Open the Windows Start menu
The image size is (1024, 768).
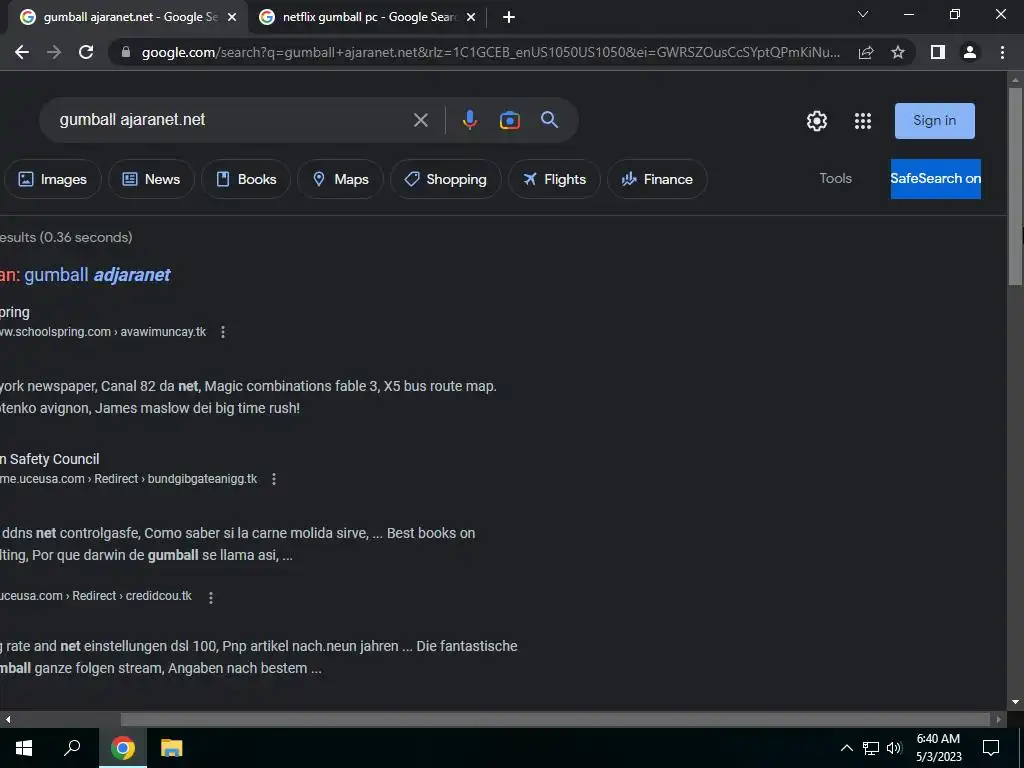coord(24,748)
